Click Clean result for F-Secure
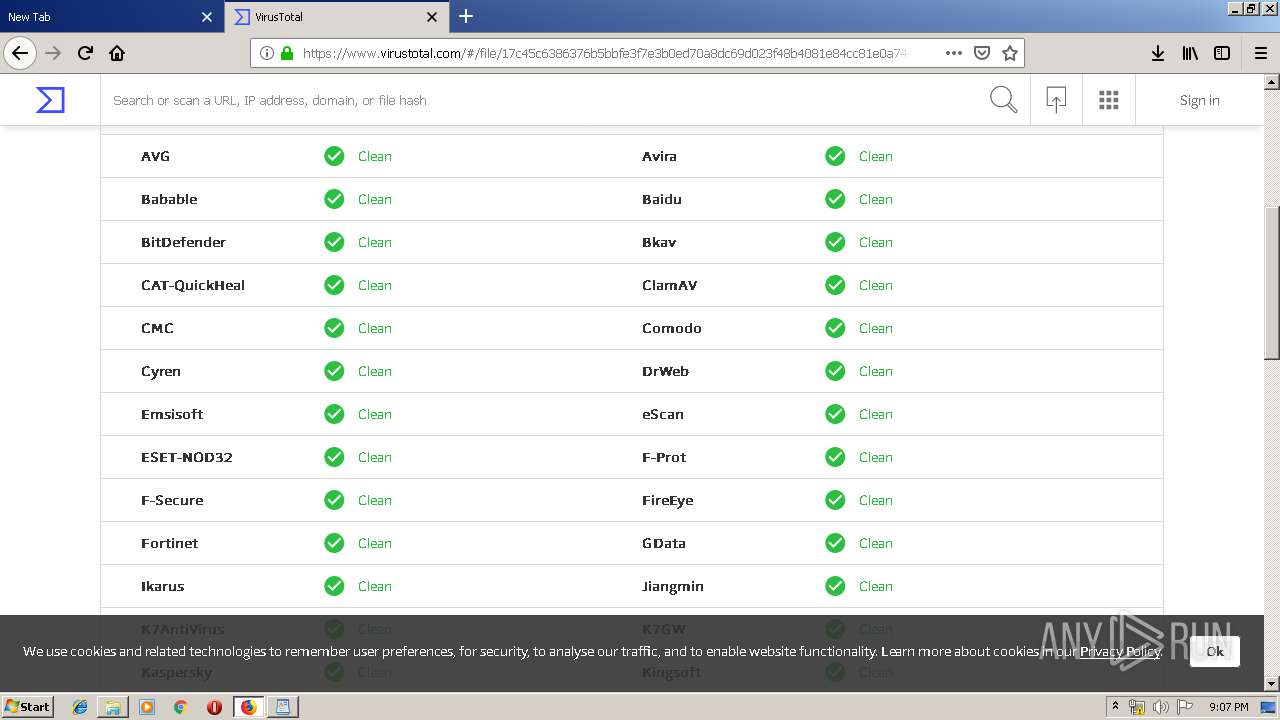This screenshot has height=720, width=1280. 375,500
